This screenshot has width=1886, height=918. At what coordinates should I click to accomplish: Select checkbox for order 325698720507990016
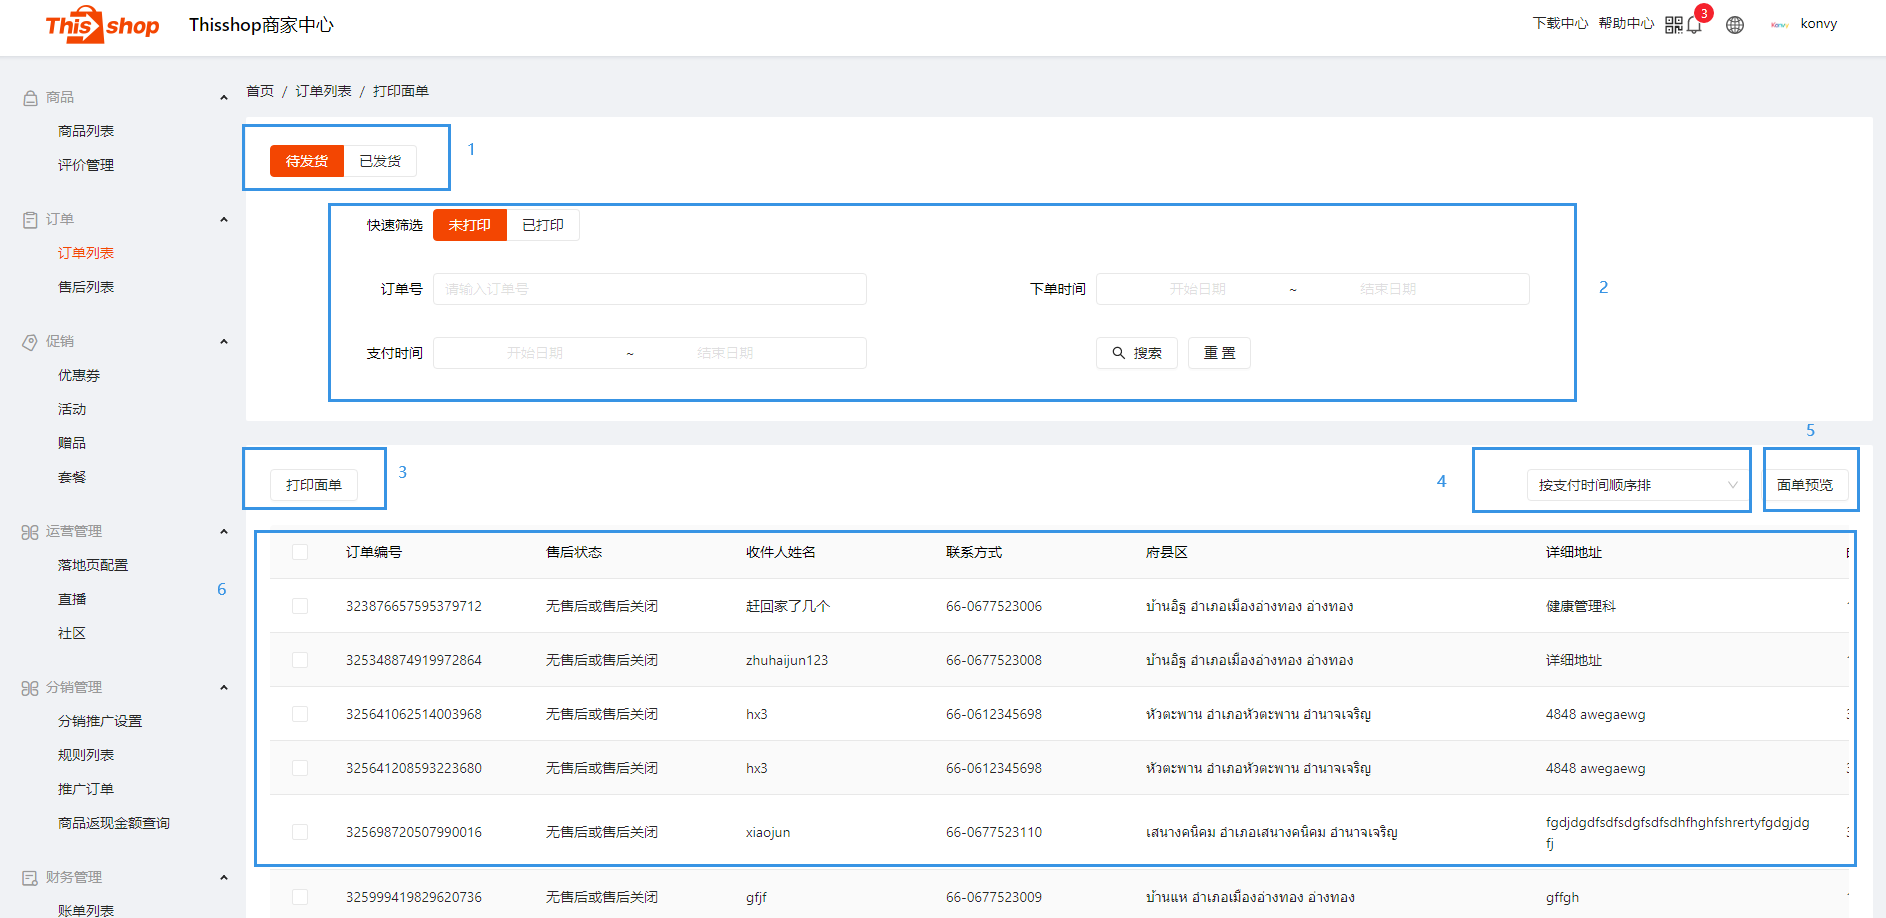click(x=300, y=832)
